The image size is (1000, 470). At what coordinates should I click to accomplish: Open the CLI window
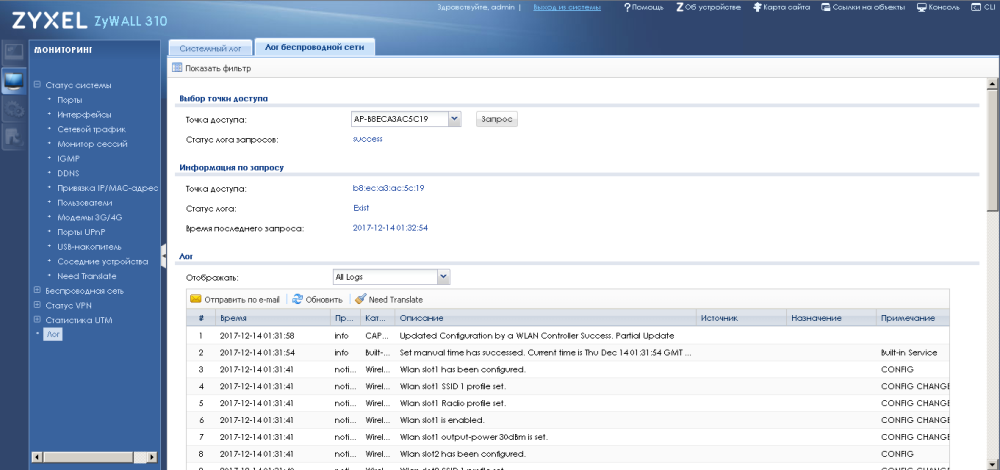983,7
